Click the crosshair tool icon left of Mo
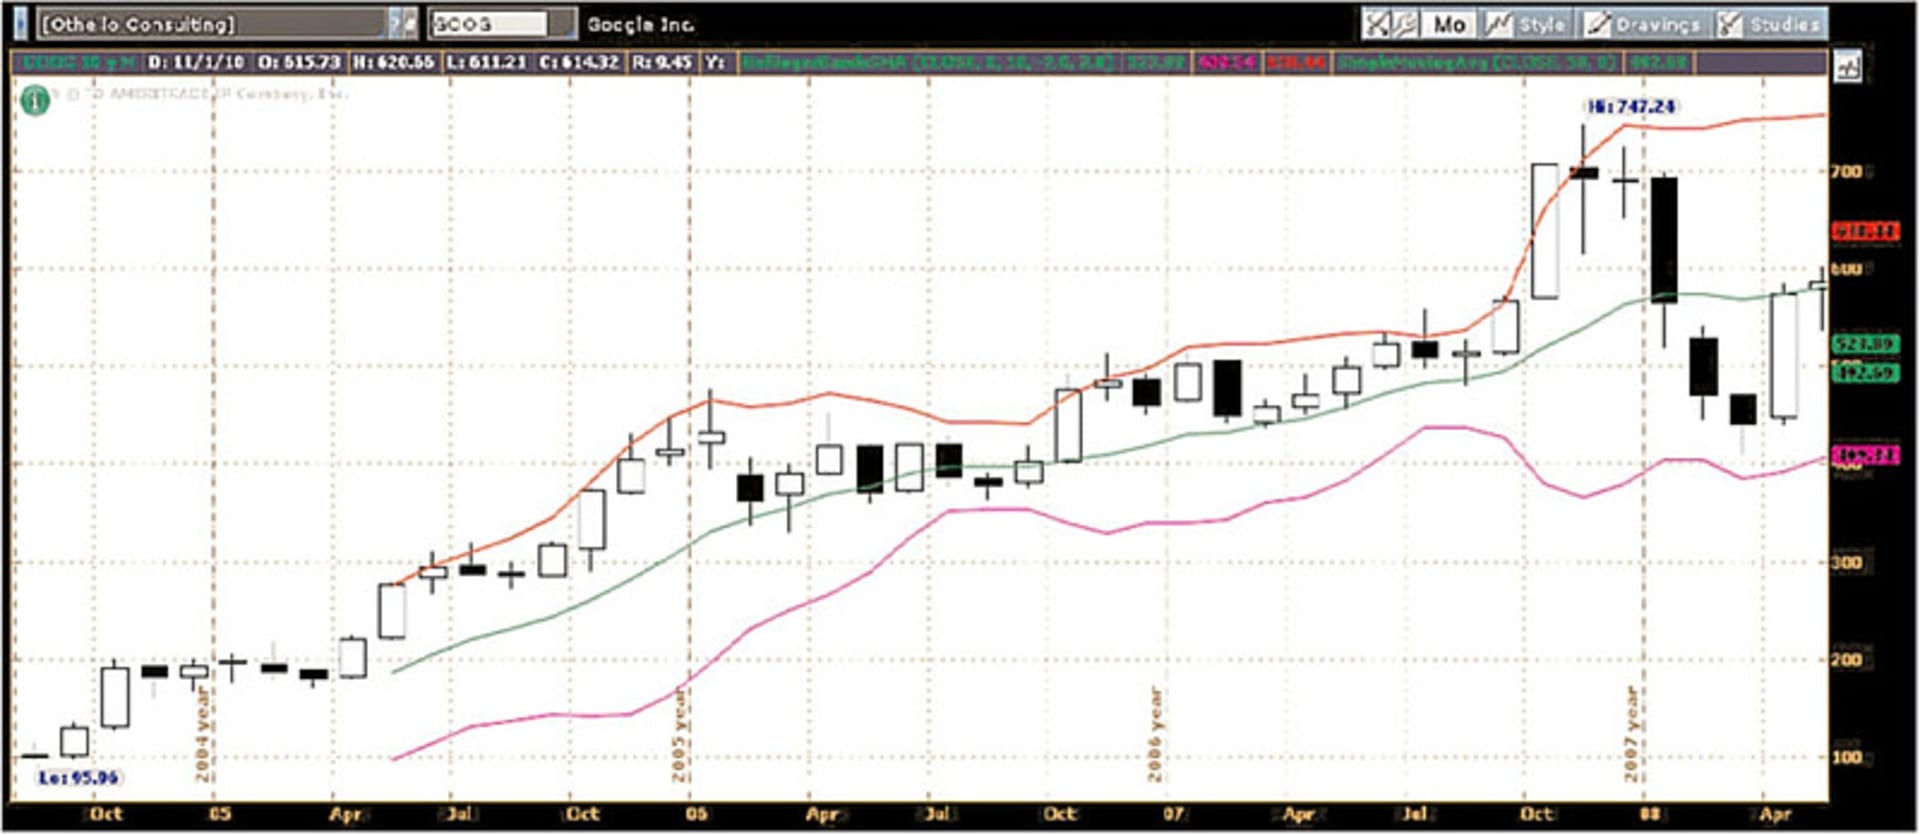This screenshot has width=1920, height=835. click(x=1378, y=24)
